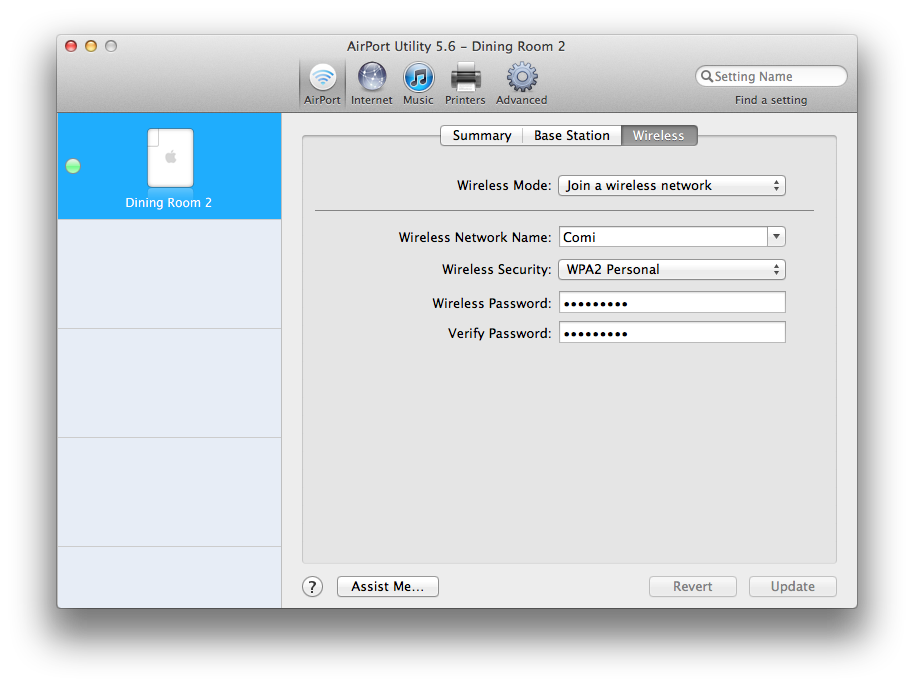The height and width of the screenshot is (687, 914).
Task: Select the Wireless tab
Action: coord(659,135)
